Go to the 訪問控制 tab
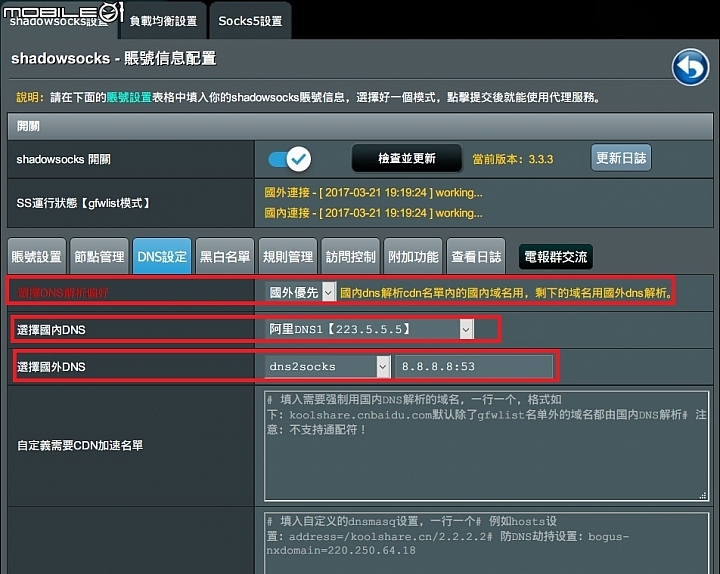The height and width of the screenshot is (574, 720). tap(351, 256)
